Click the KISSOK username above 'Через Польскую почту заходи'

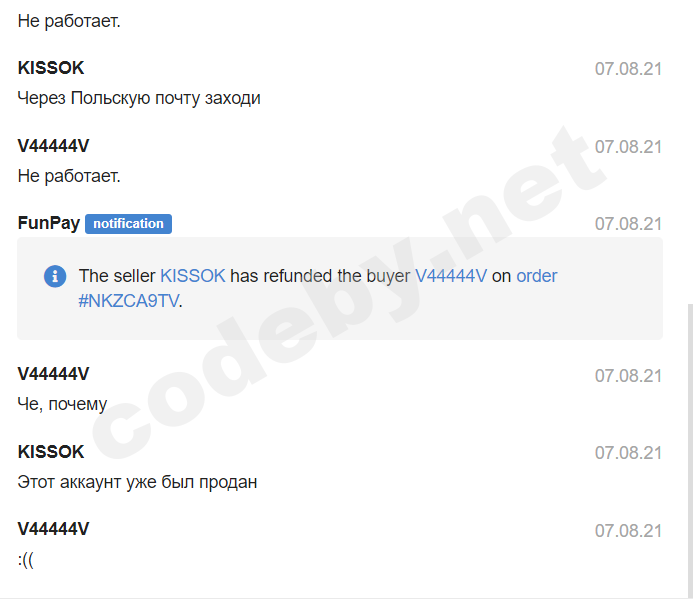click(51, 68)
